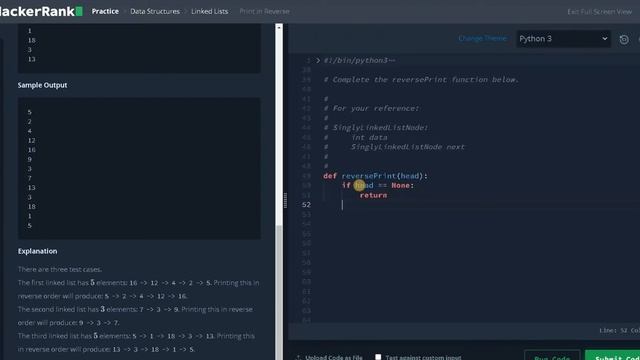Image resolution: width=640 pixels, height=360 pixels.
Task: Click Upload Code as File
Action: (329, 358)
